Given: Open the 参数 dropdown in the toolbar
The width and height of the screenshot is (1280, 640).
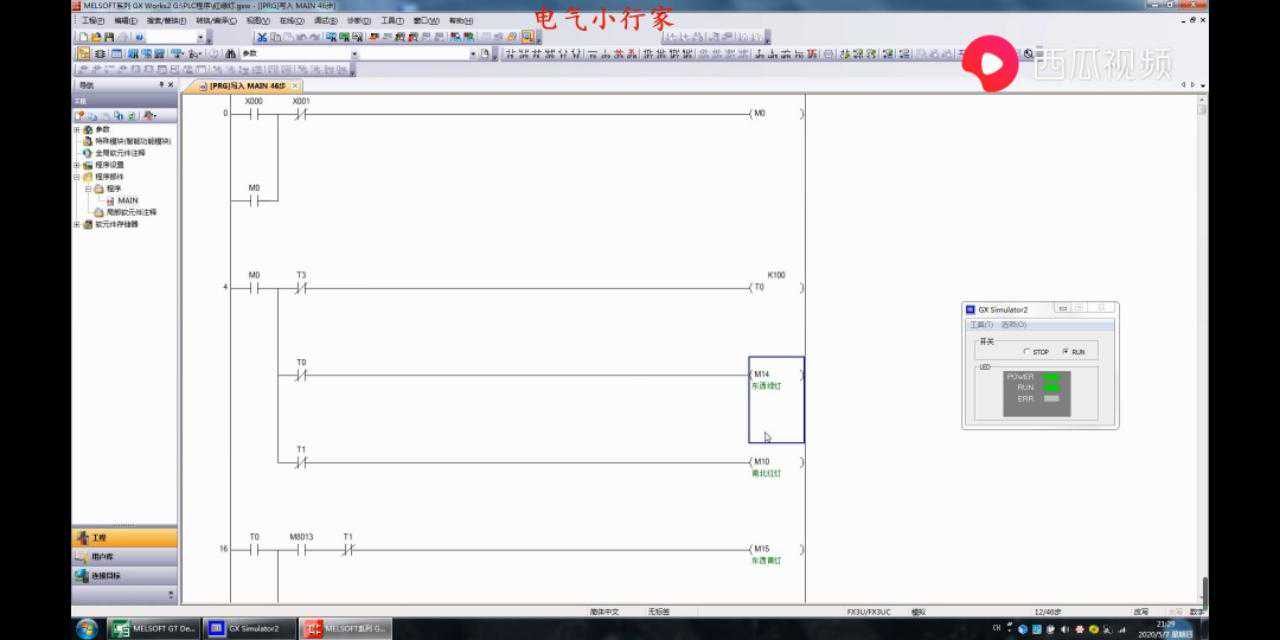Looking at the screenshot, I should coord(354,54).
